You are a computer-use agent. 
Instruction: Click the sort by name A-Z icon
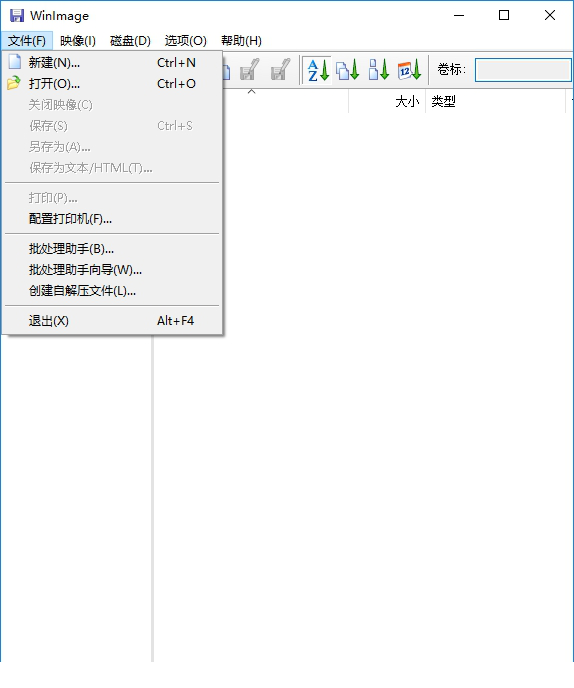tap(318, 70)
